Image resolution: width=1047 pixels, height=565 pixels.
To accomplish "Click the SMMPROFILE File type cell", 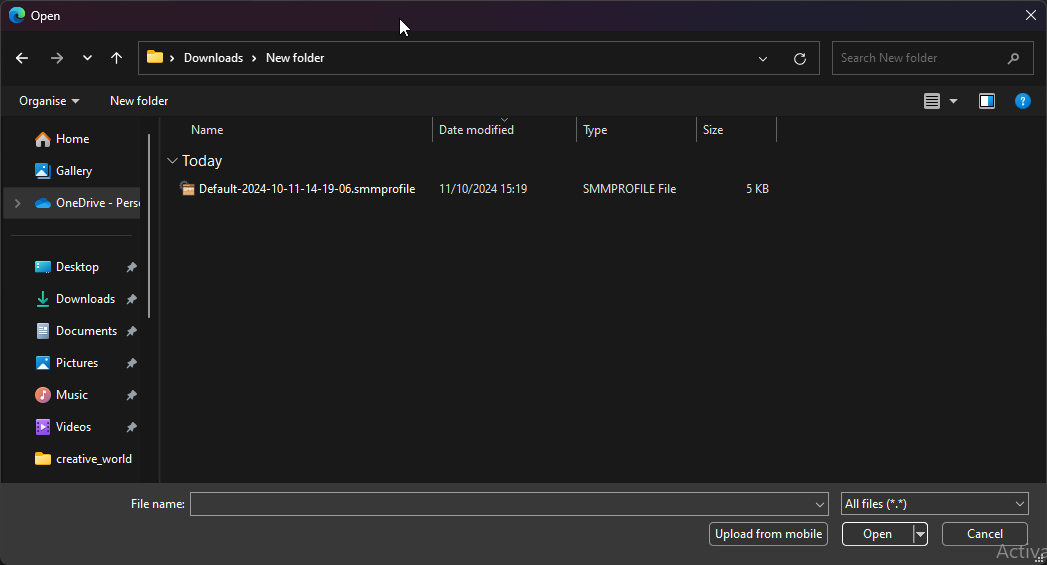I will pyautogui.click(x=629, y=189).
